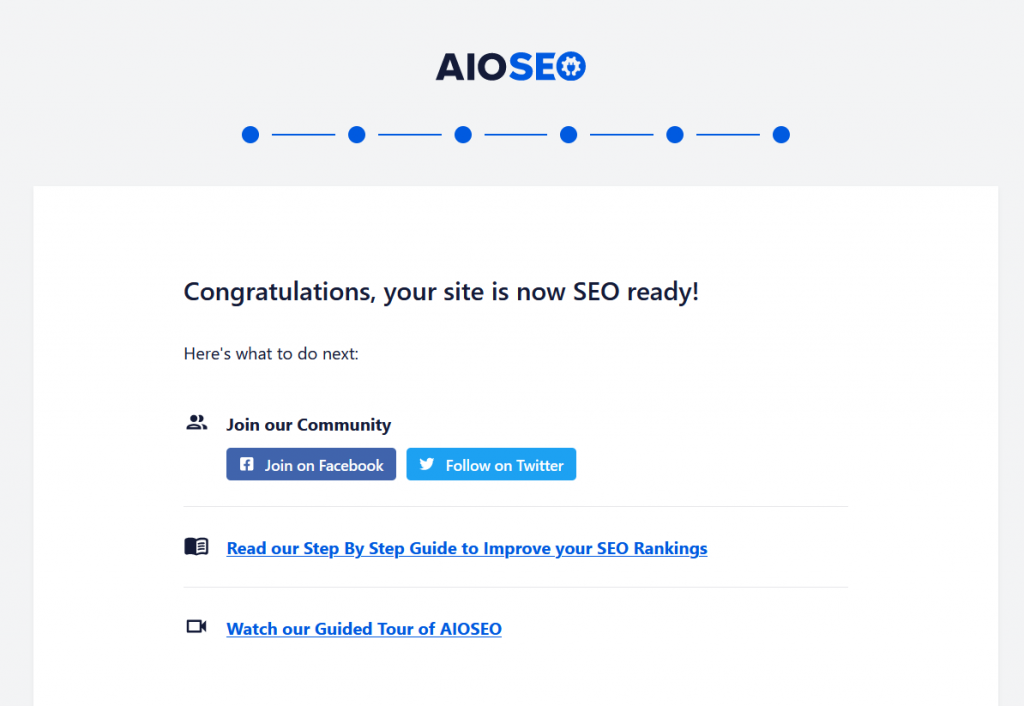Select the third wizard step dot
This screenshot has height=706, width=1024.
463,135
